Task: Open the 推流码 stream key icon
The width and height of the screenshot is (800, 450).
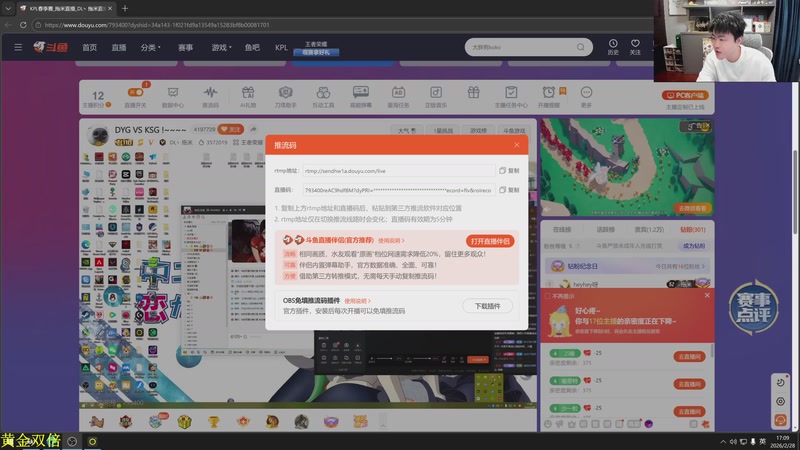Action: 210,97
